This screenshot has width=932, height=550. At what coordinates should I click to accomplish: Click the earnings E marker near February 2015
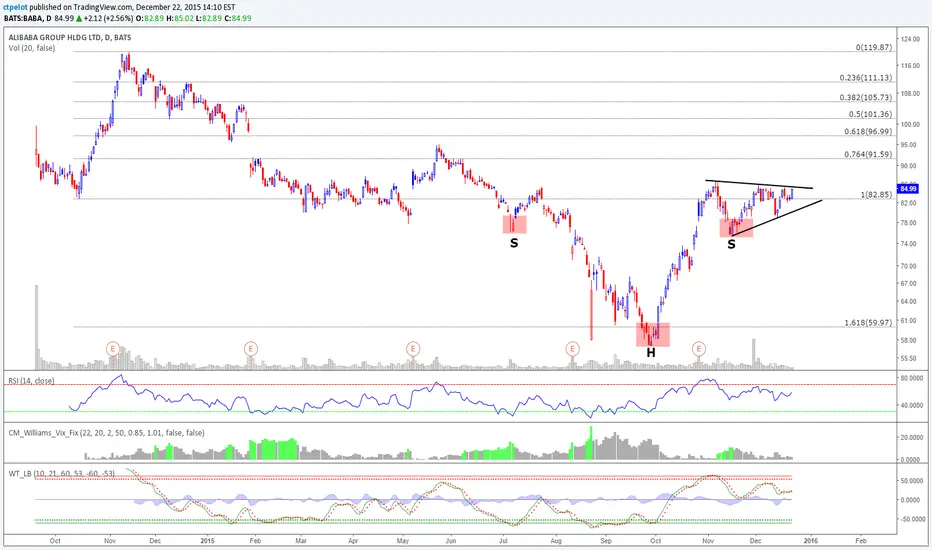[251, 348]
